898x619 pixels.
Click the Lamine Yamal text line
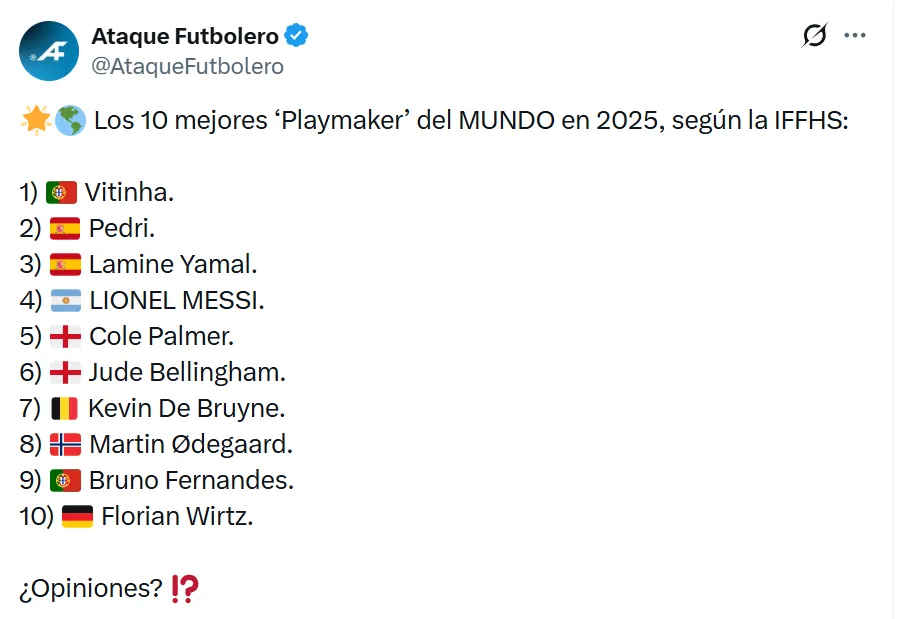173,265
